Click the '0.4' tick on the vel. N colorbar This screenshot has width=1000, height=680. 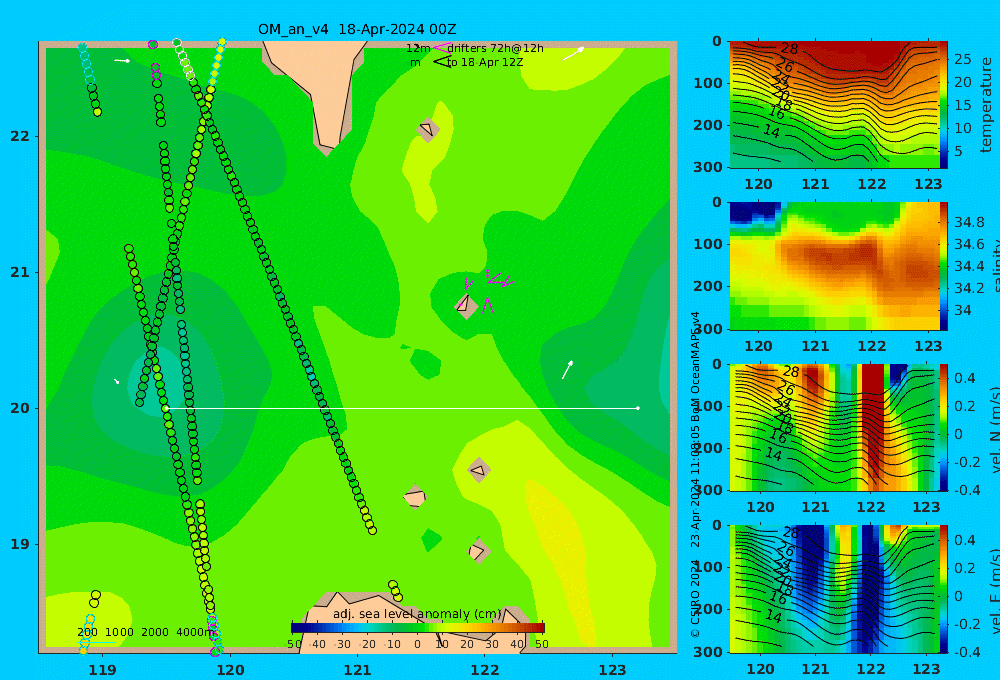click(965, 378)
